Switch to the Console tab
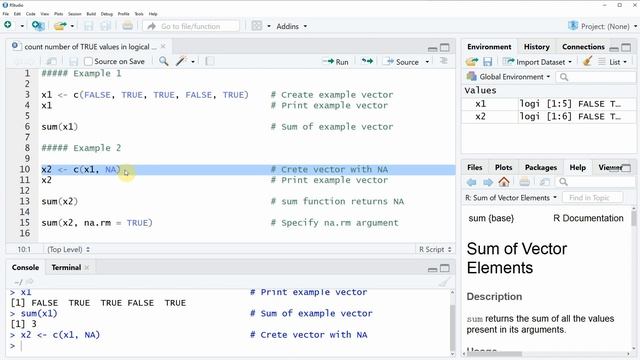The width and height of the screenshot is (640, 360). click(25, 267)
